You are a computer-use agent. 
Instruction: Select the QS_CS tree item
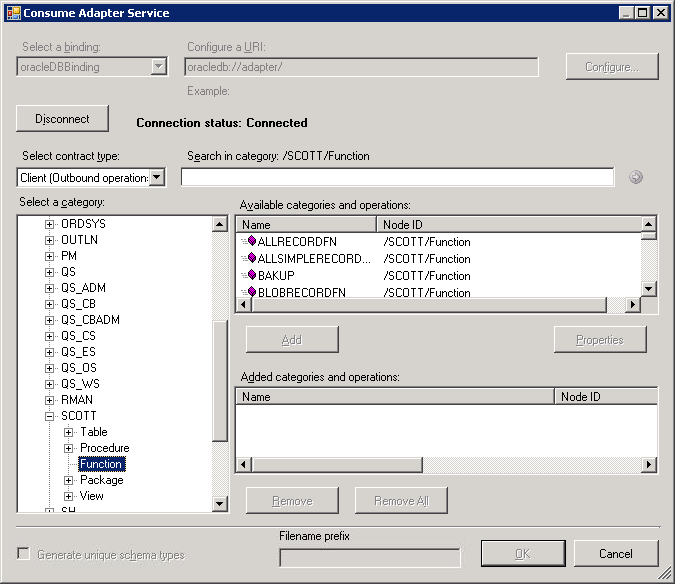click(78, 336)
